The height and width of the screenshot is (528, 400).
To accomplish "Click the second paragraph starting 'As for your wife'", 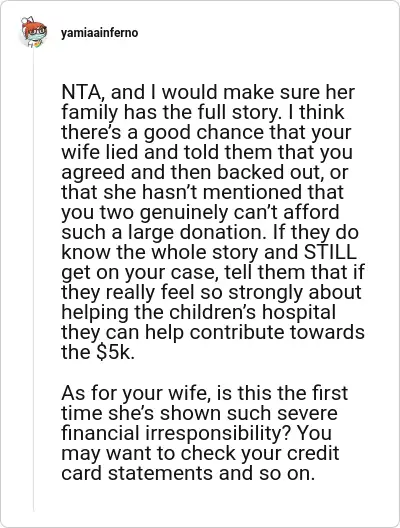I will pos(205,433).
